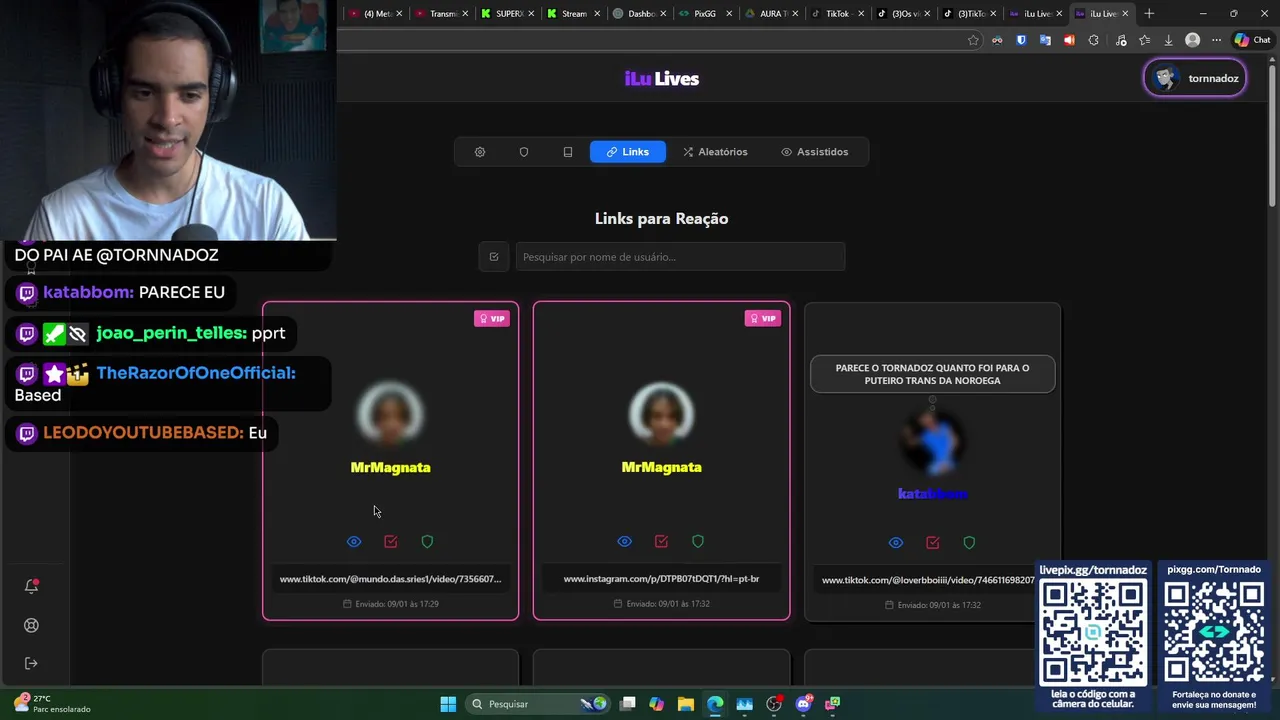The height and width of the screenshot is (720, 1280).
Task: Open the Edge profile avatar icon
Action: click(x=1192, y=40)
